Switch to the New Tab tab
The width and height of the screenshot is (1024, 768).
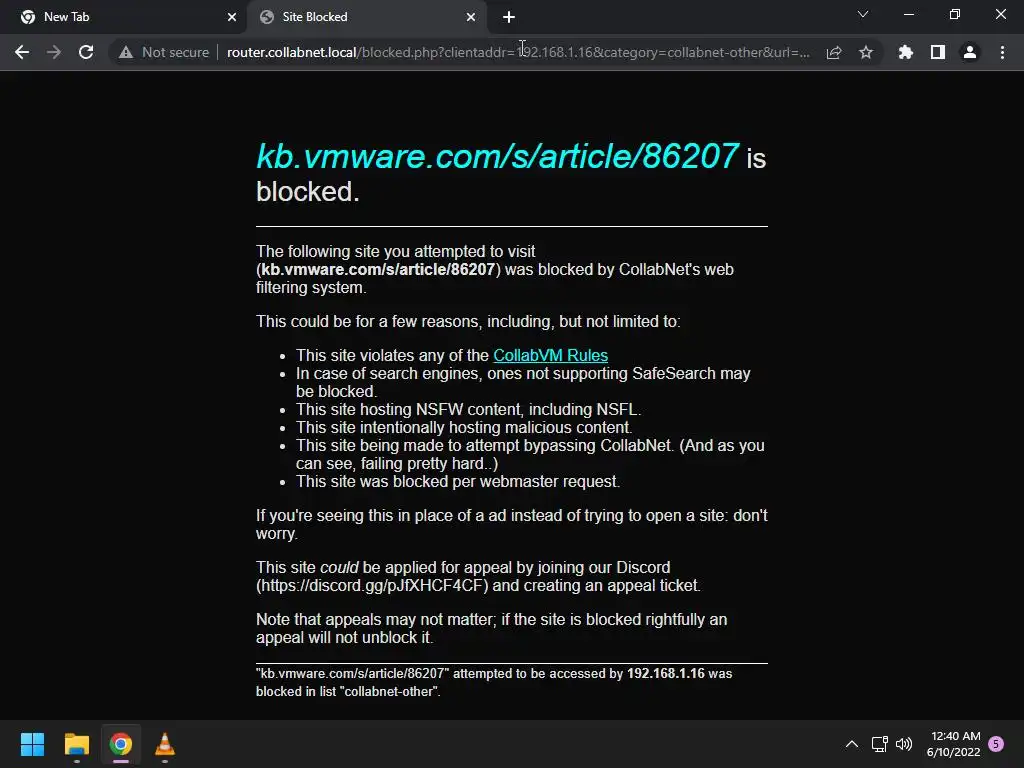[124, 17]
